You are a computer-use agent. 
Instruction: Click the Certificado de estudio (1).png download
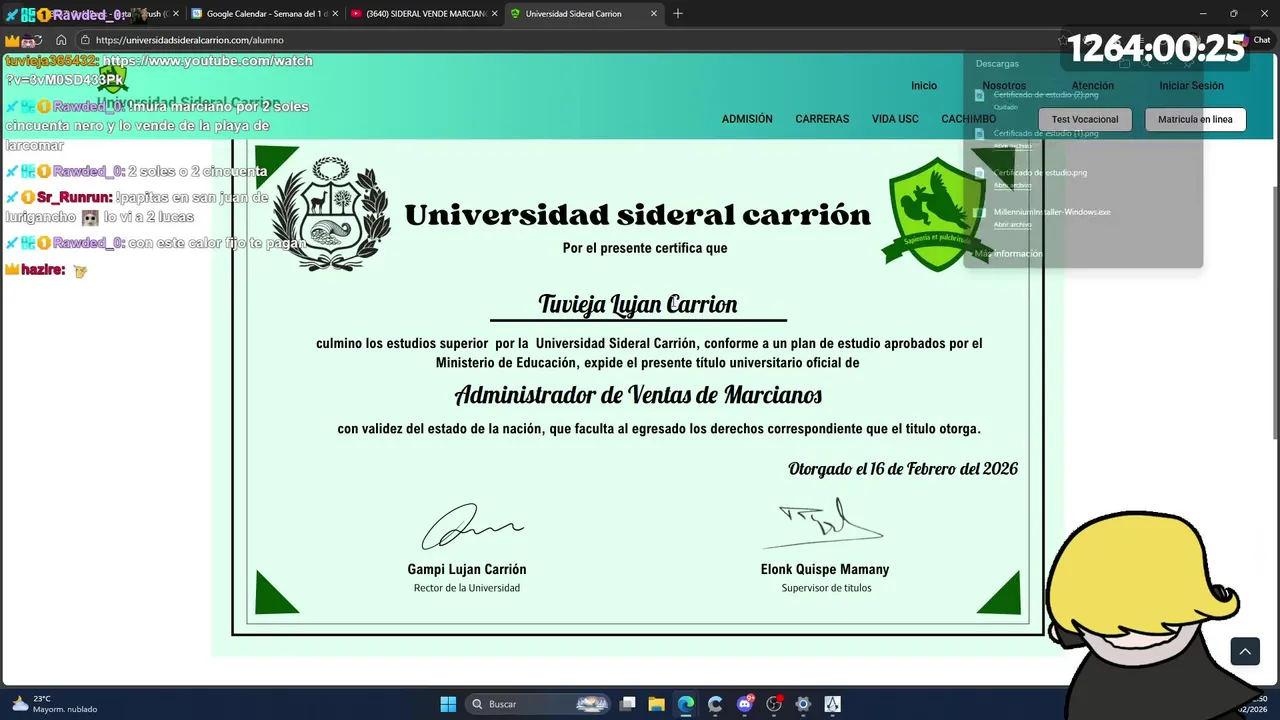1045,133
